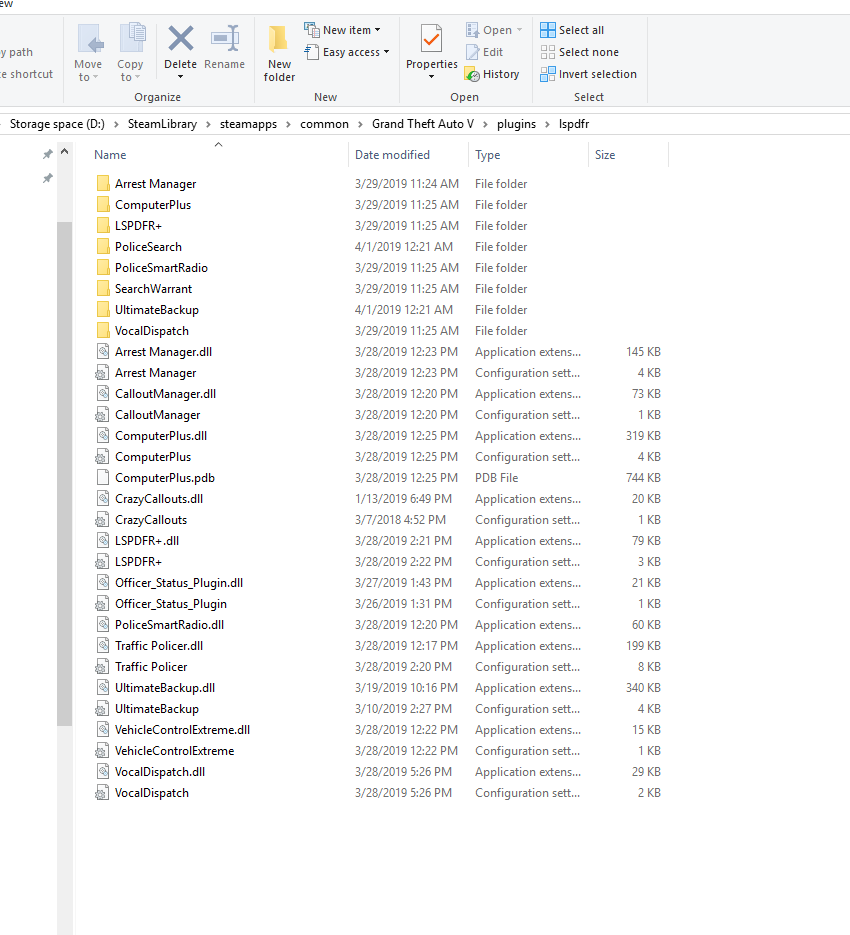Create a New folder from ribbon
The height and width of the screenshot is (935, 850).
[279, 54]
